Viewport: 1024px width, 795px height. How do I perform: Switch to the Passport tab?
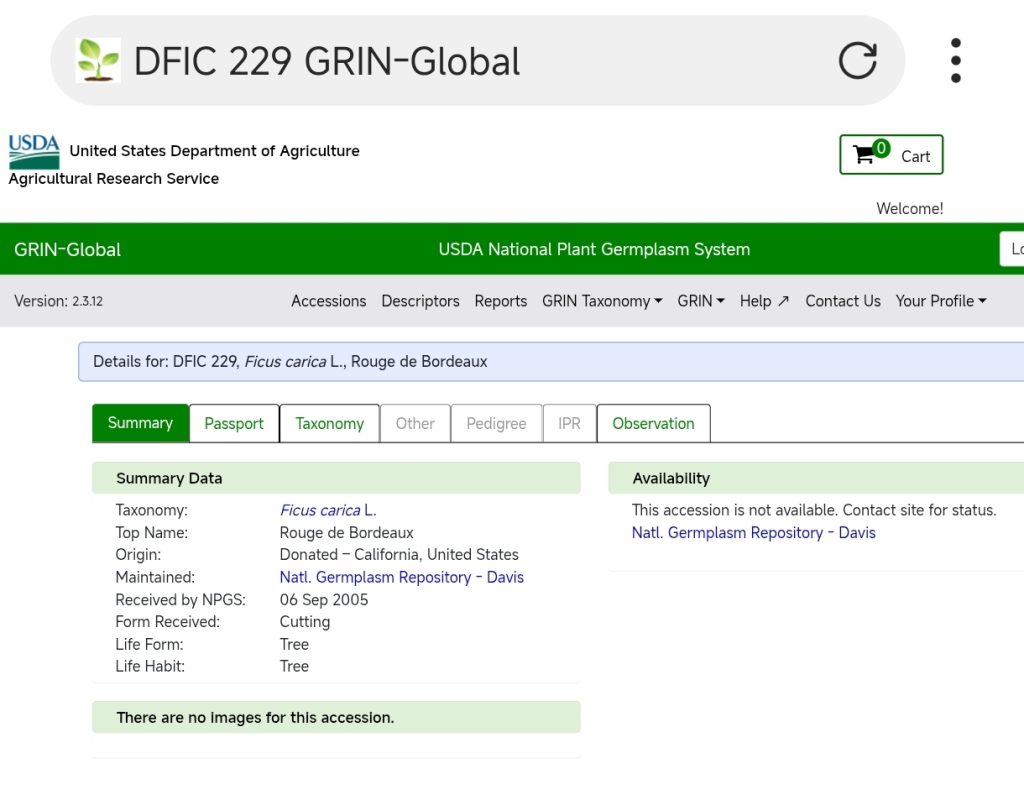(234, 423)
